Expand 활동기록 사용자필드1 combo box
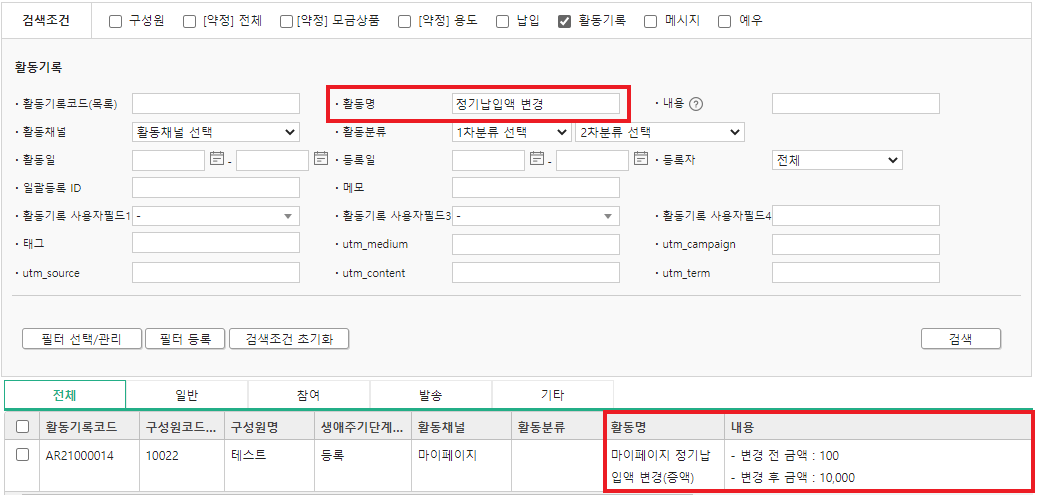 tap(216, 216)
